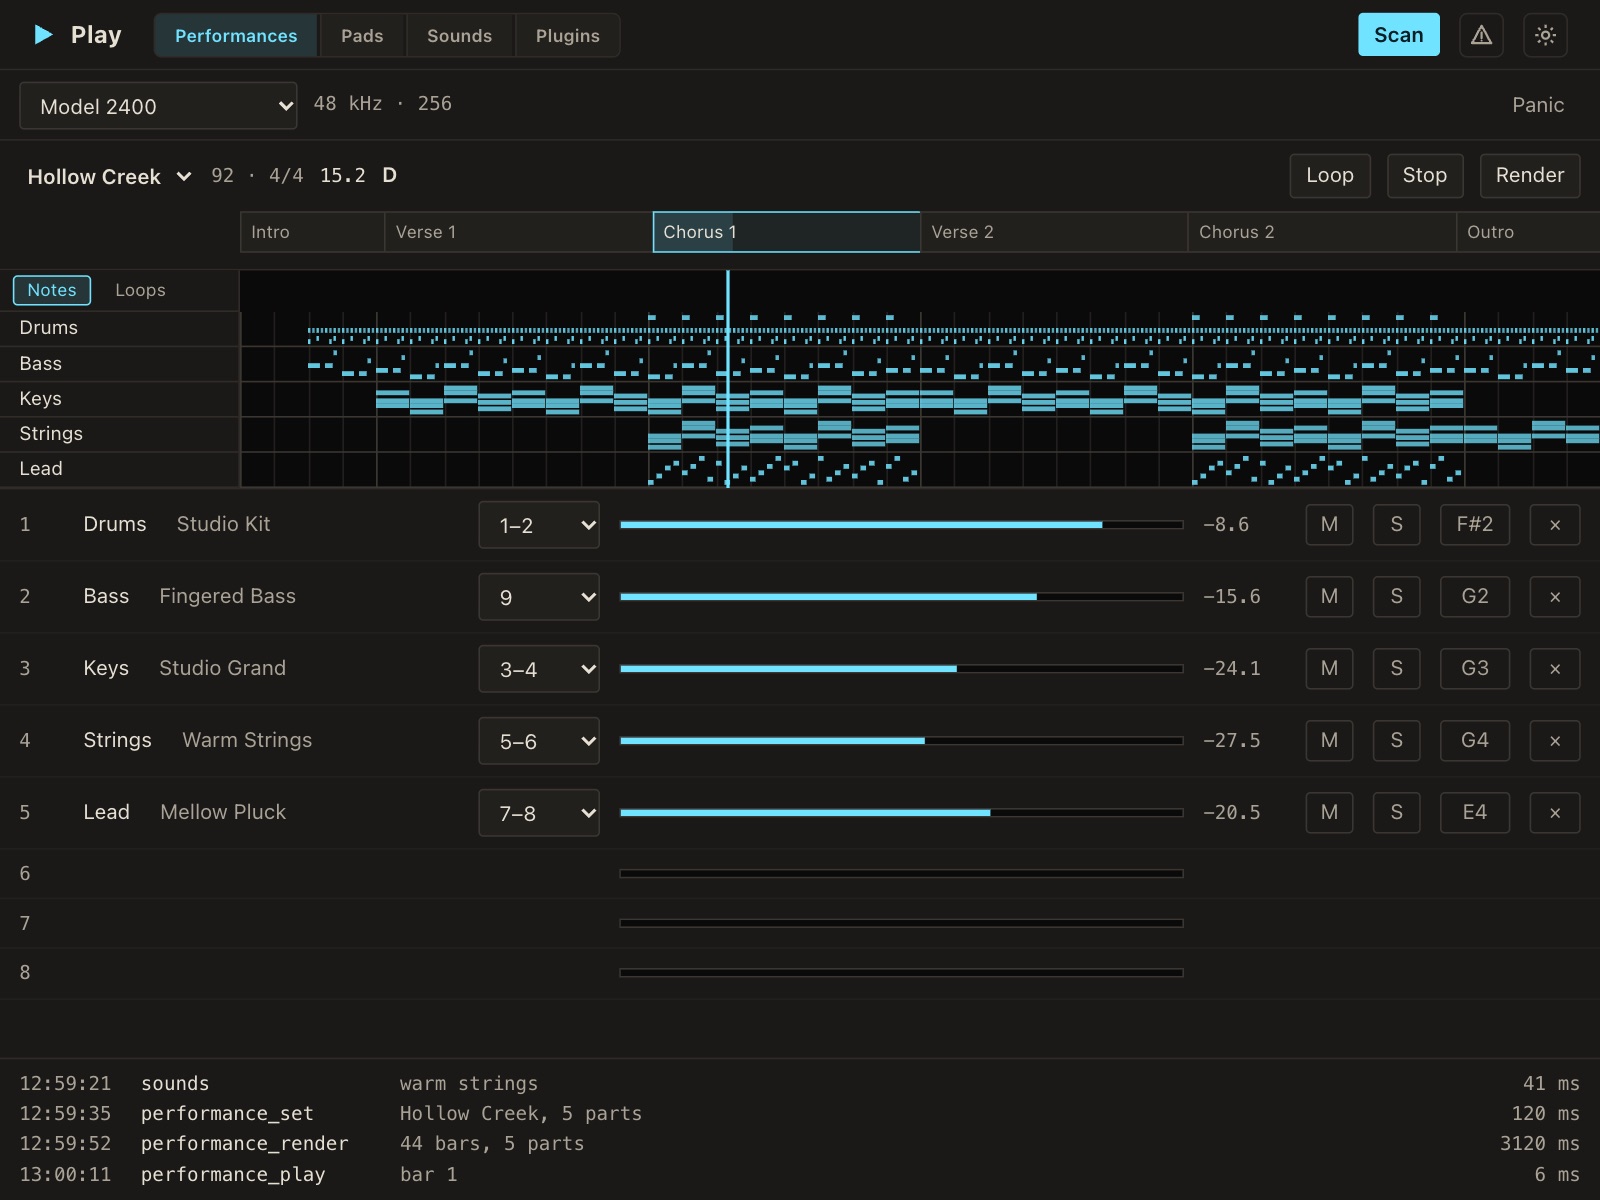
Task: Expand the Hollow Creek performance chevron
Action: (184, 177)
